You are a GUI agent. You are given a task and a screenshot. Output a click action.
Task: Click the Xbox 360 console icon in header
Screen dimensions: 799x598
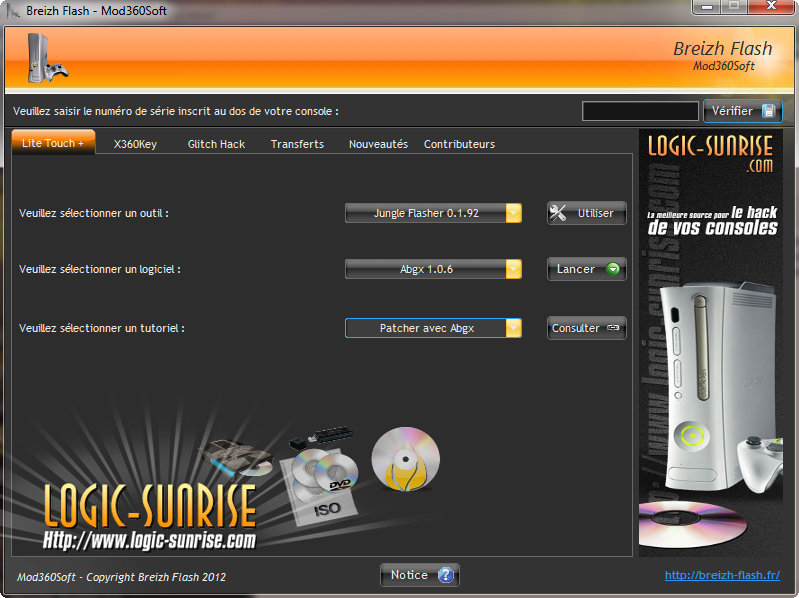46,58
